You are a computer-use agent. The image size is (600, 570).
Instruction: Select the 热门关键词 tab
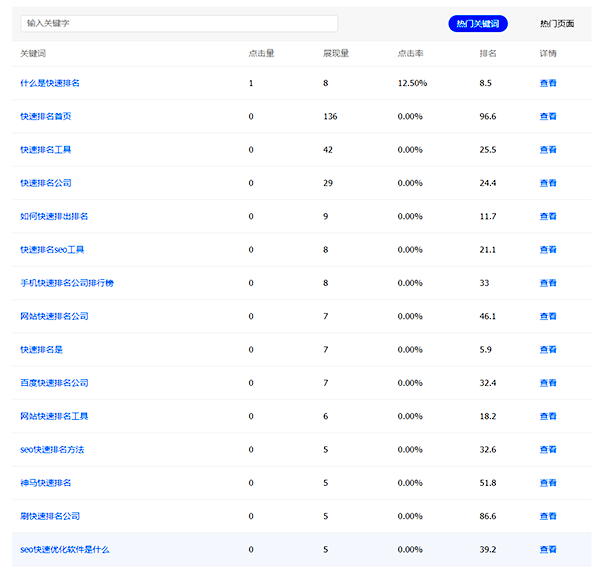[478, 23]
